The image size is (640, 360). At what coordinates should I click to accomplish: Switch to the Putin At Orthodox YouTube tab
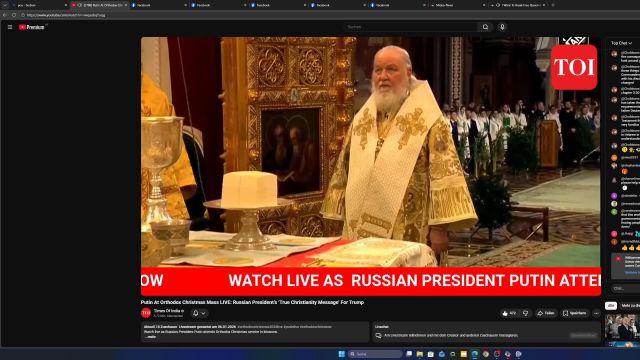pos(100,5)
